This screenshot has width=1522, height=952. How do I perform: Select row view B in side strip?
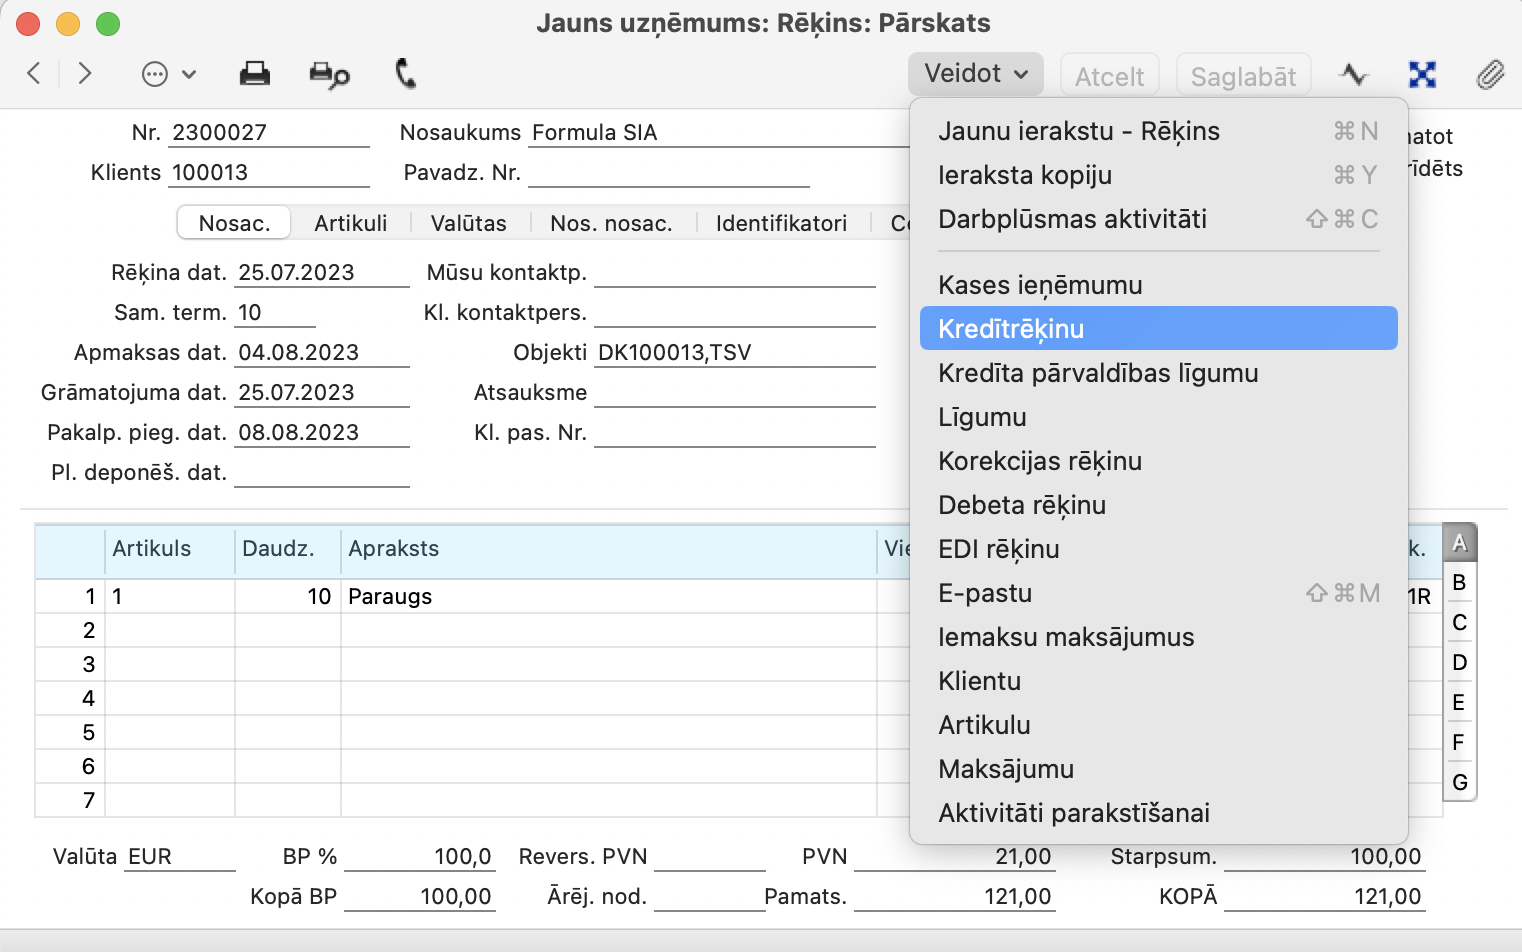(1459, 583)
